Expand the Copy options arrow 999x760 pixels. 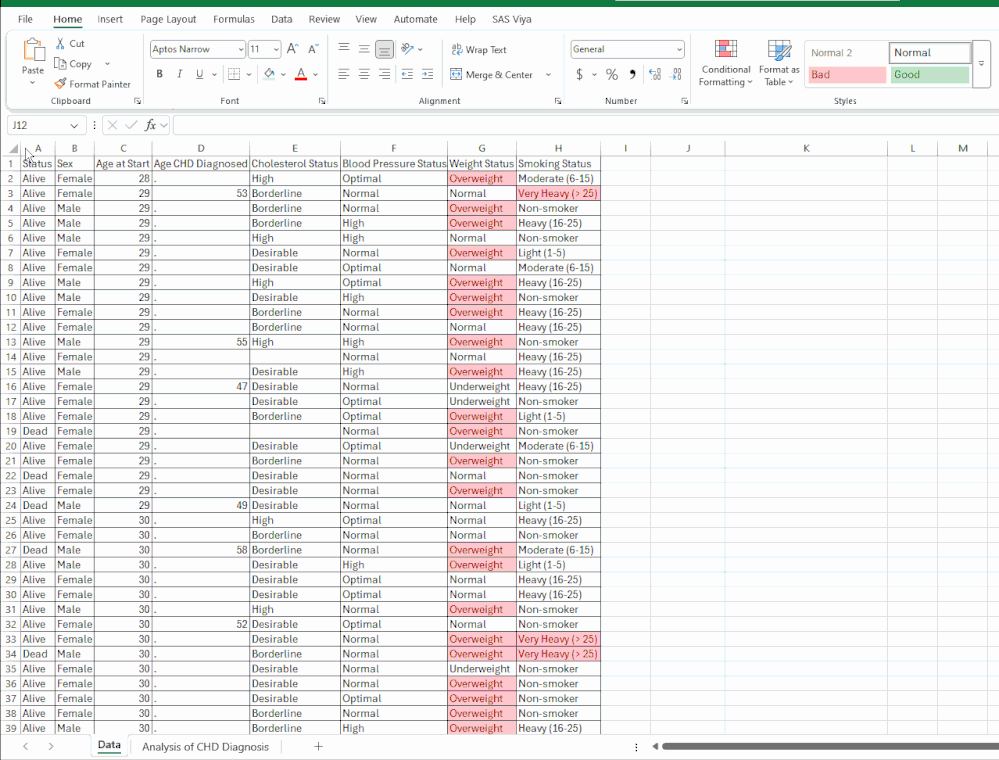click(107, 64)
